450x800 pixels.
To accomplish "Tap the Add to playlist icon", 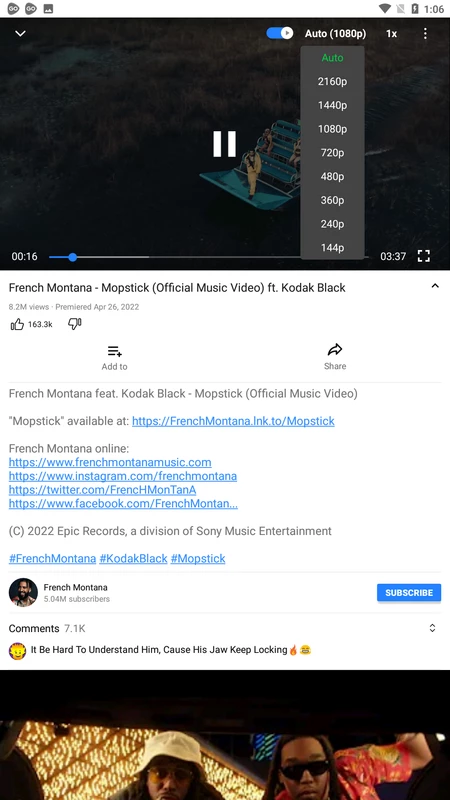I will point(114,352).
